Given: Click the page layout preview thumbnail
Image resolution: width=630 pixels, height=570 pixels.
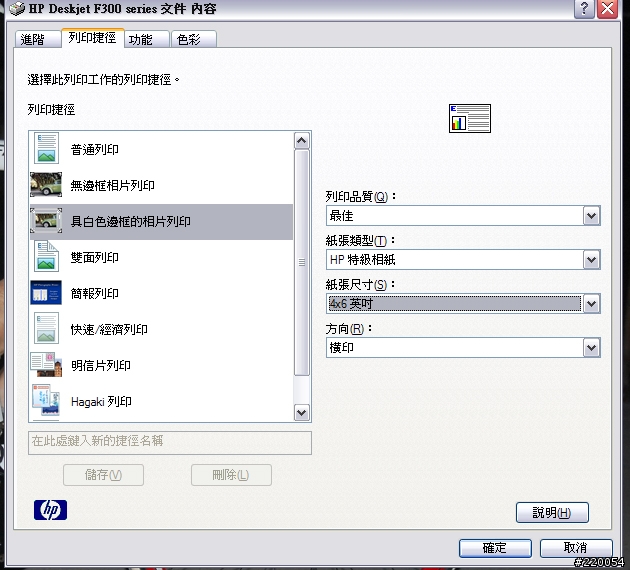Looking at the screenshot, I should (470, 118).
